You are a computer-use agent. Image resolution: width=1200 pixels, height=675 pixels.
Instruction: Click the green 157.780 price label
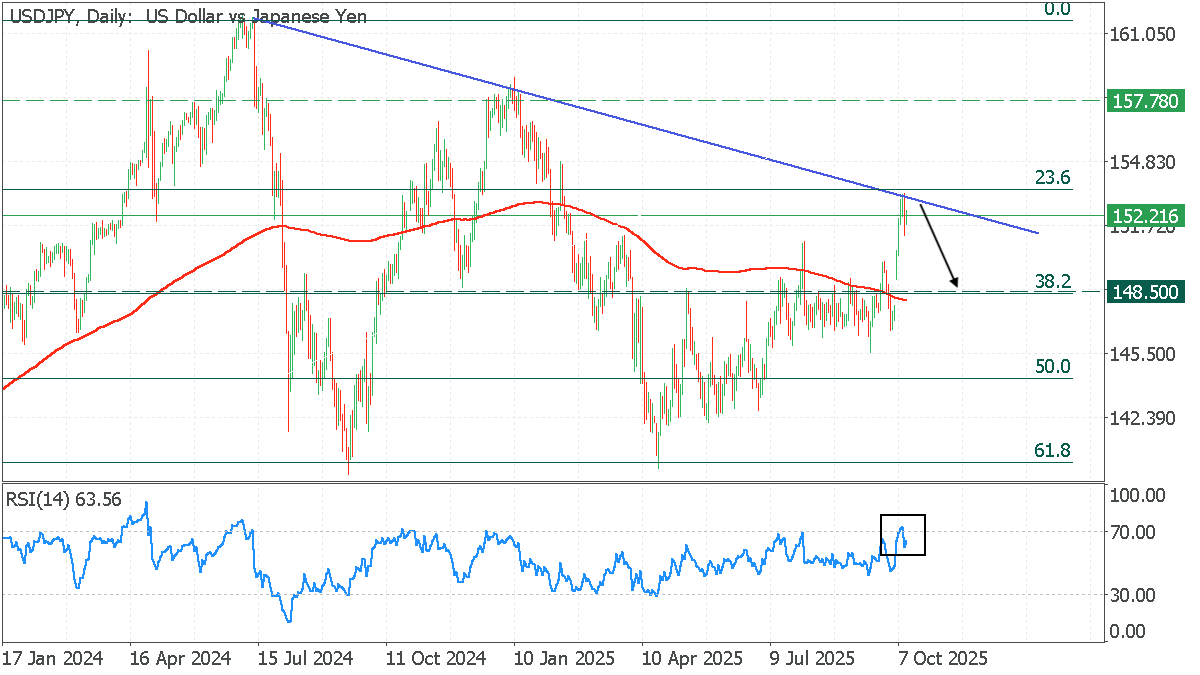point(1145,101)
